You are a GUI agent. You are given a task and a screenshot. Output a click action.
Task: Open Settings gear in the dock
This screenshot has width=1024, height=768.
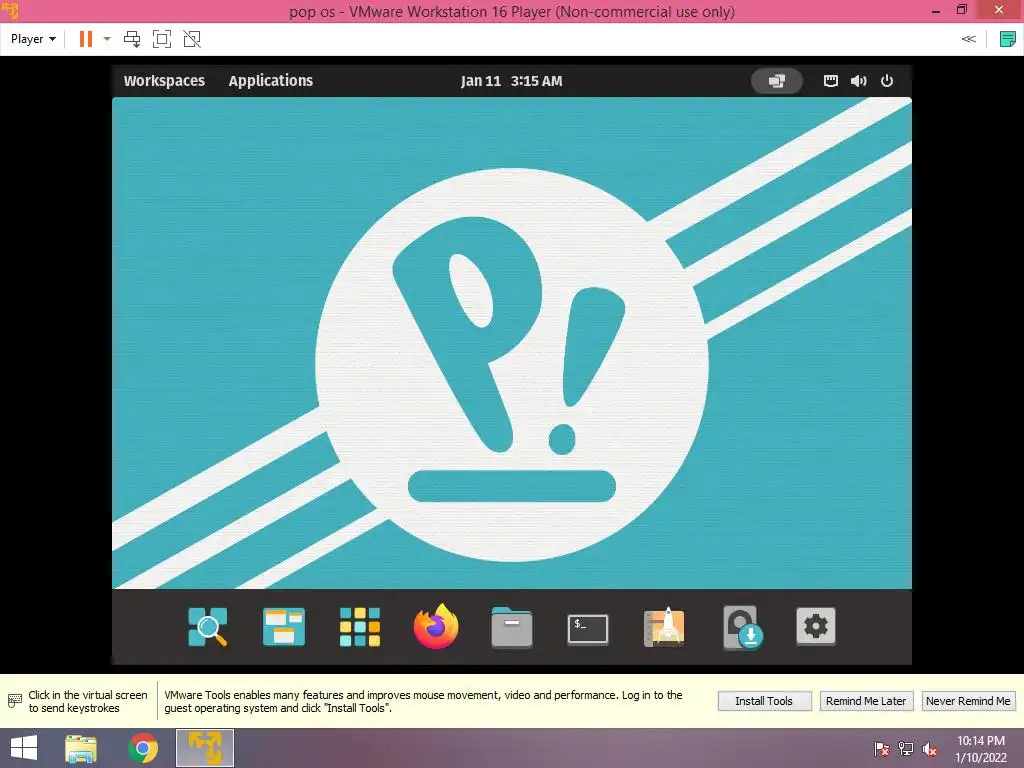[x=816, y=626]
